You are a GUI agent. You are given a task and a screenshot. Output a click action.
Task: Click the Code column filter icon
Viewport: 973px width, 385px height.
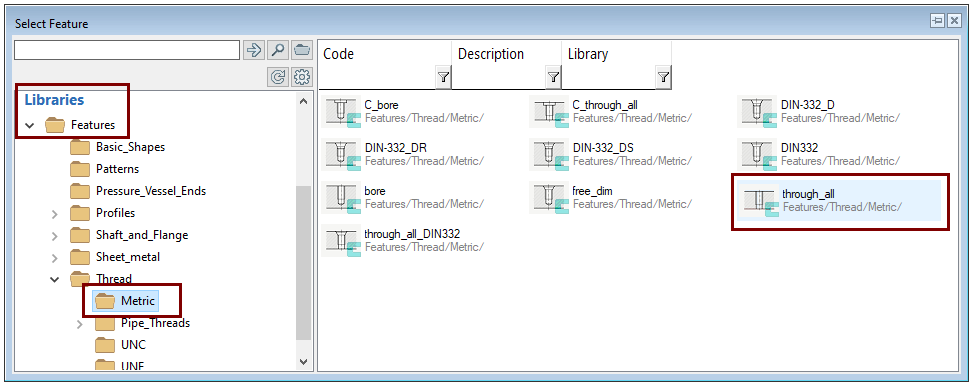(x=443, y=78)
